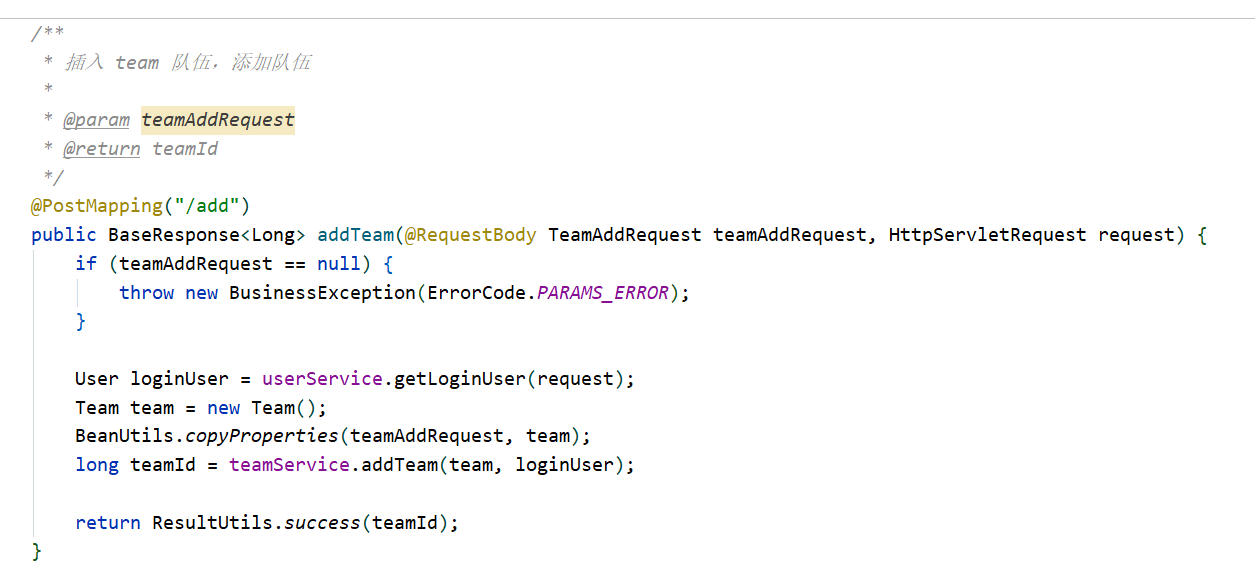Image resolution: width=1255 pixels, height=574 pixels.
Task: Click teamId argument inside success call
Action: point(405,523)
